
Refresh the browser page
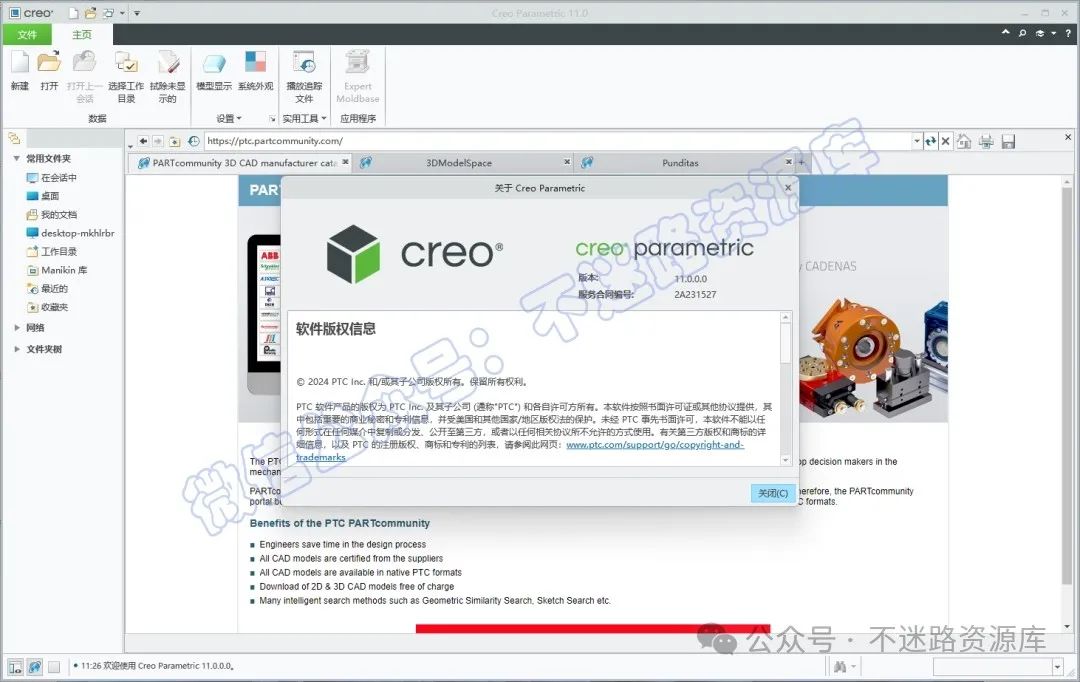click(931, 141)
